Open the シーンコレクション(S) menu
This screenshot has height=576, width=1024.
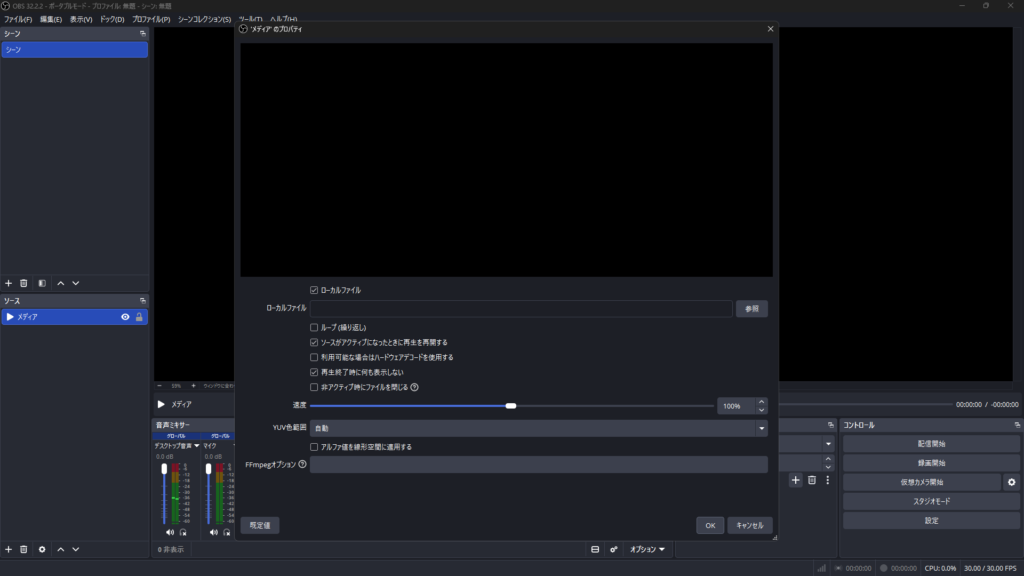click(204, 20)
